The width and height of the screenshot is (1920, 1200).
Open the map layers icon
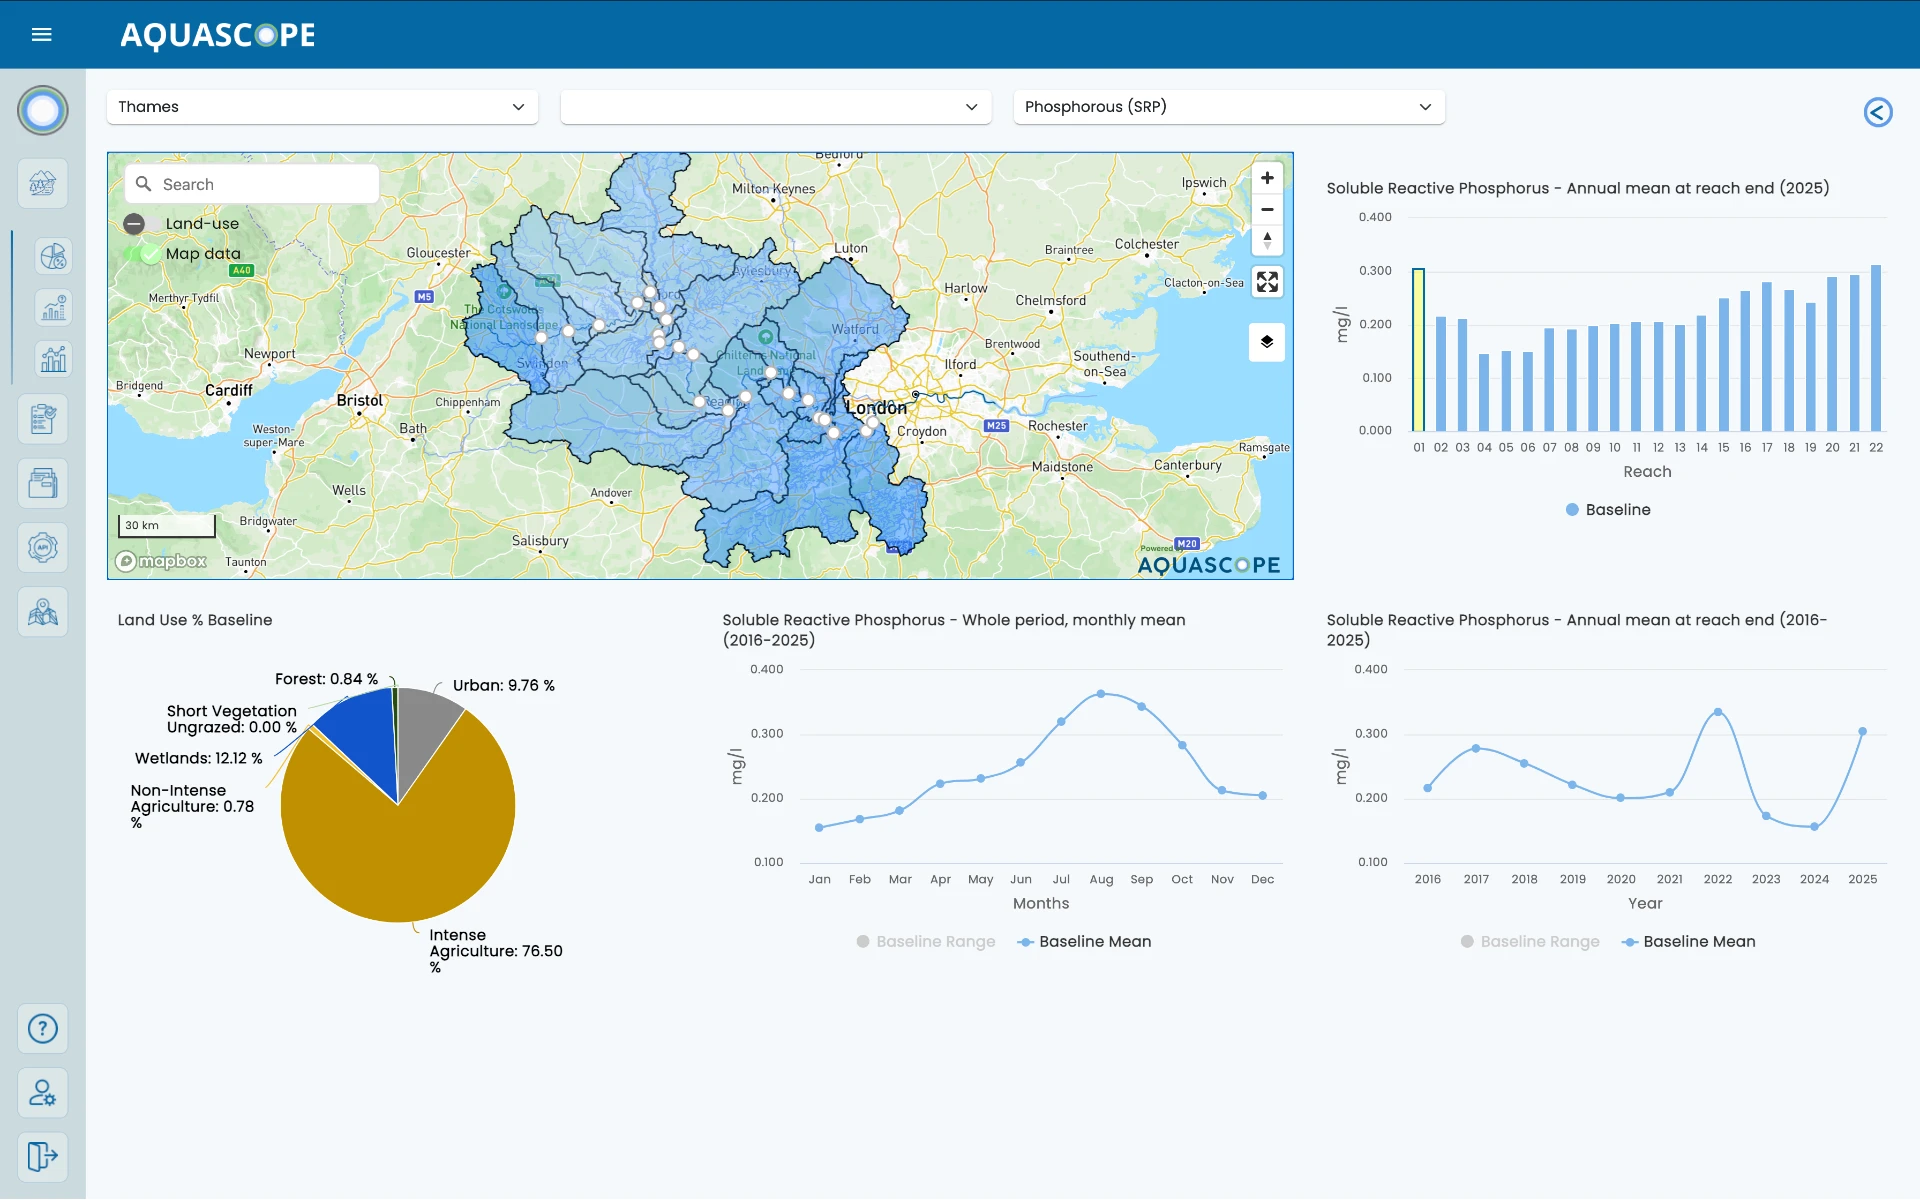tap(1267, 342)
